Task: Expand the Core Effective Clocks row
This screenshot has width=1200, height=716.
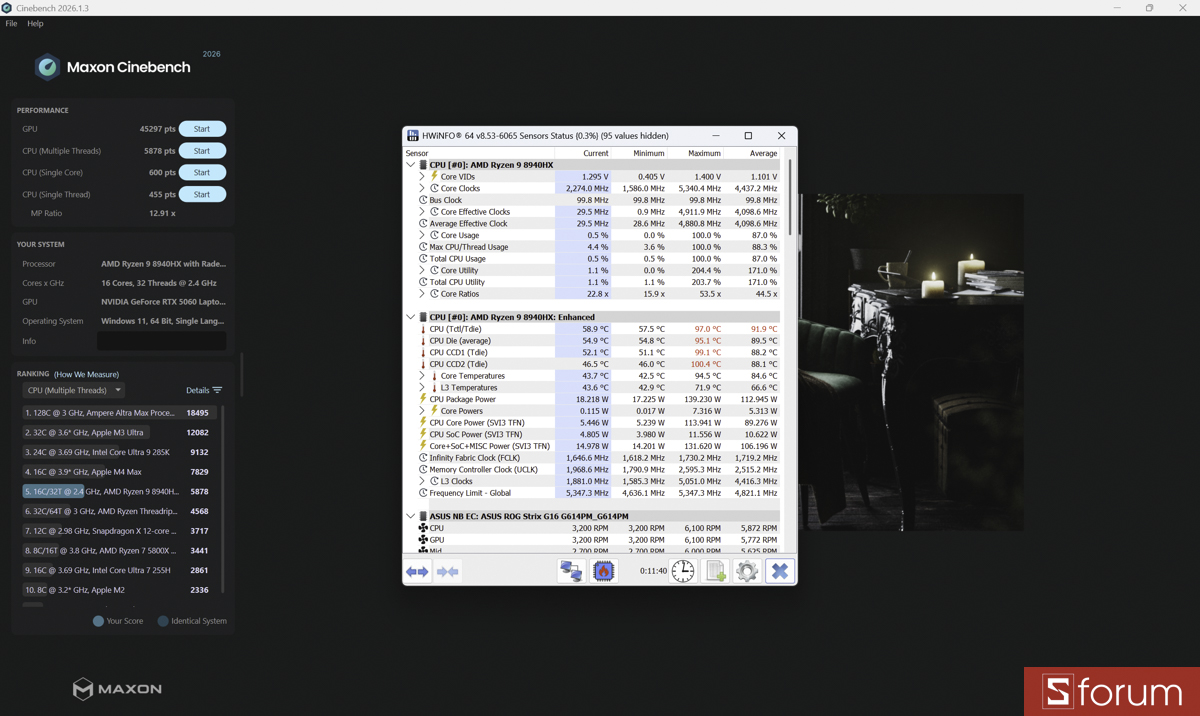Action: tap(422, 212)
